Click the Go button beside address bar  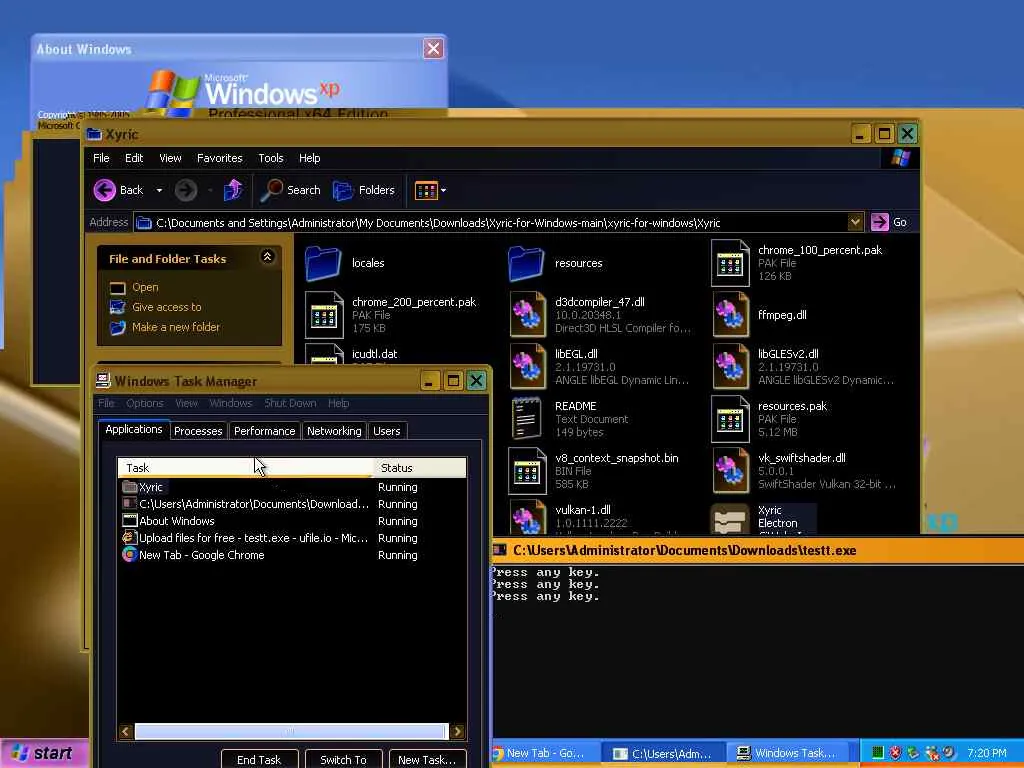889,222
